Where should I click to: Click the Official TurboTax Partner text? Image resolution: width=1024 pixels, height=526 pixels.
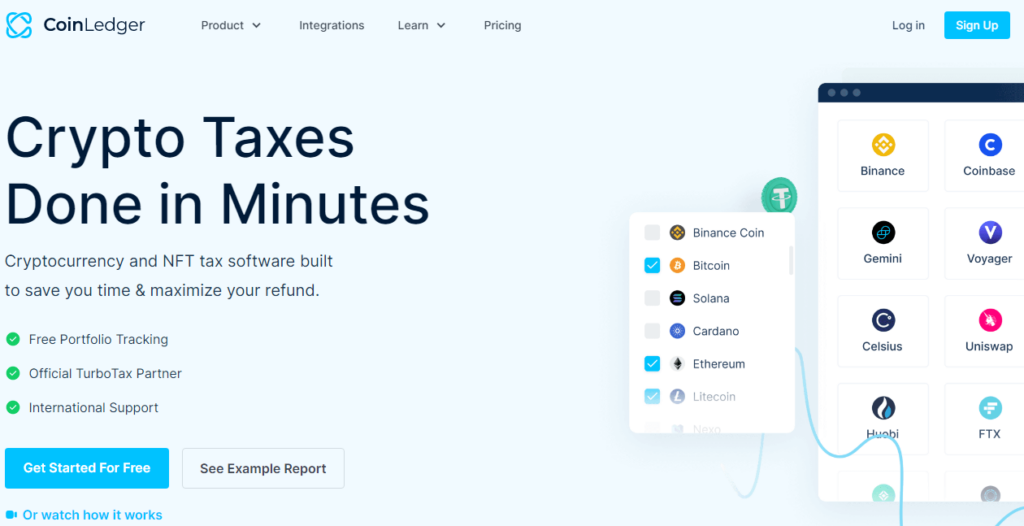tap(105, 373)
